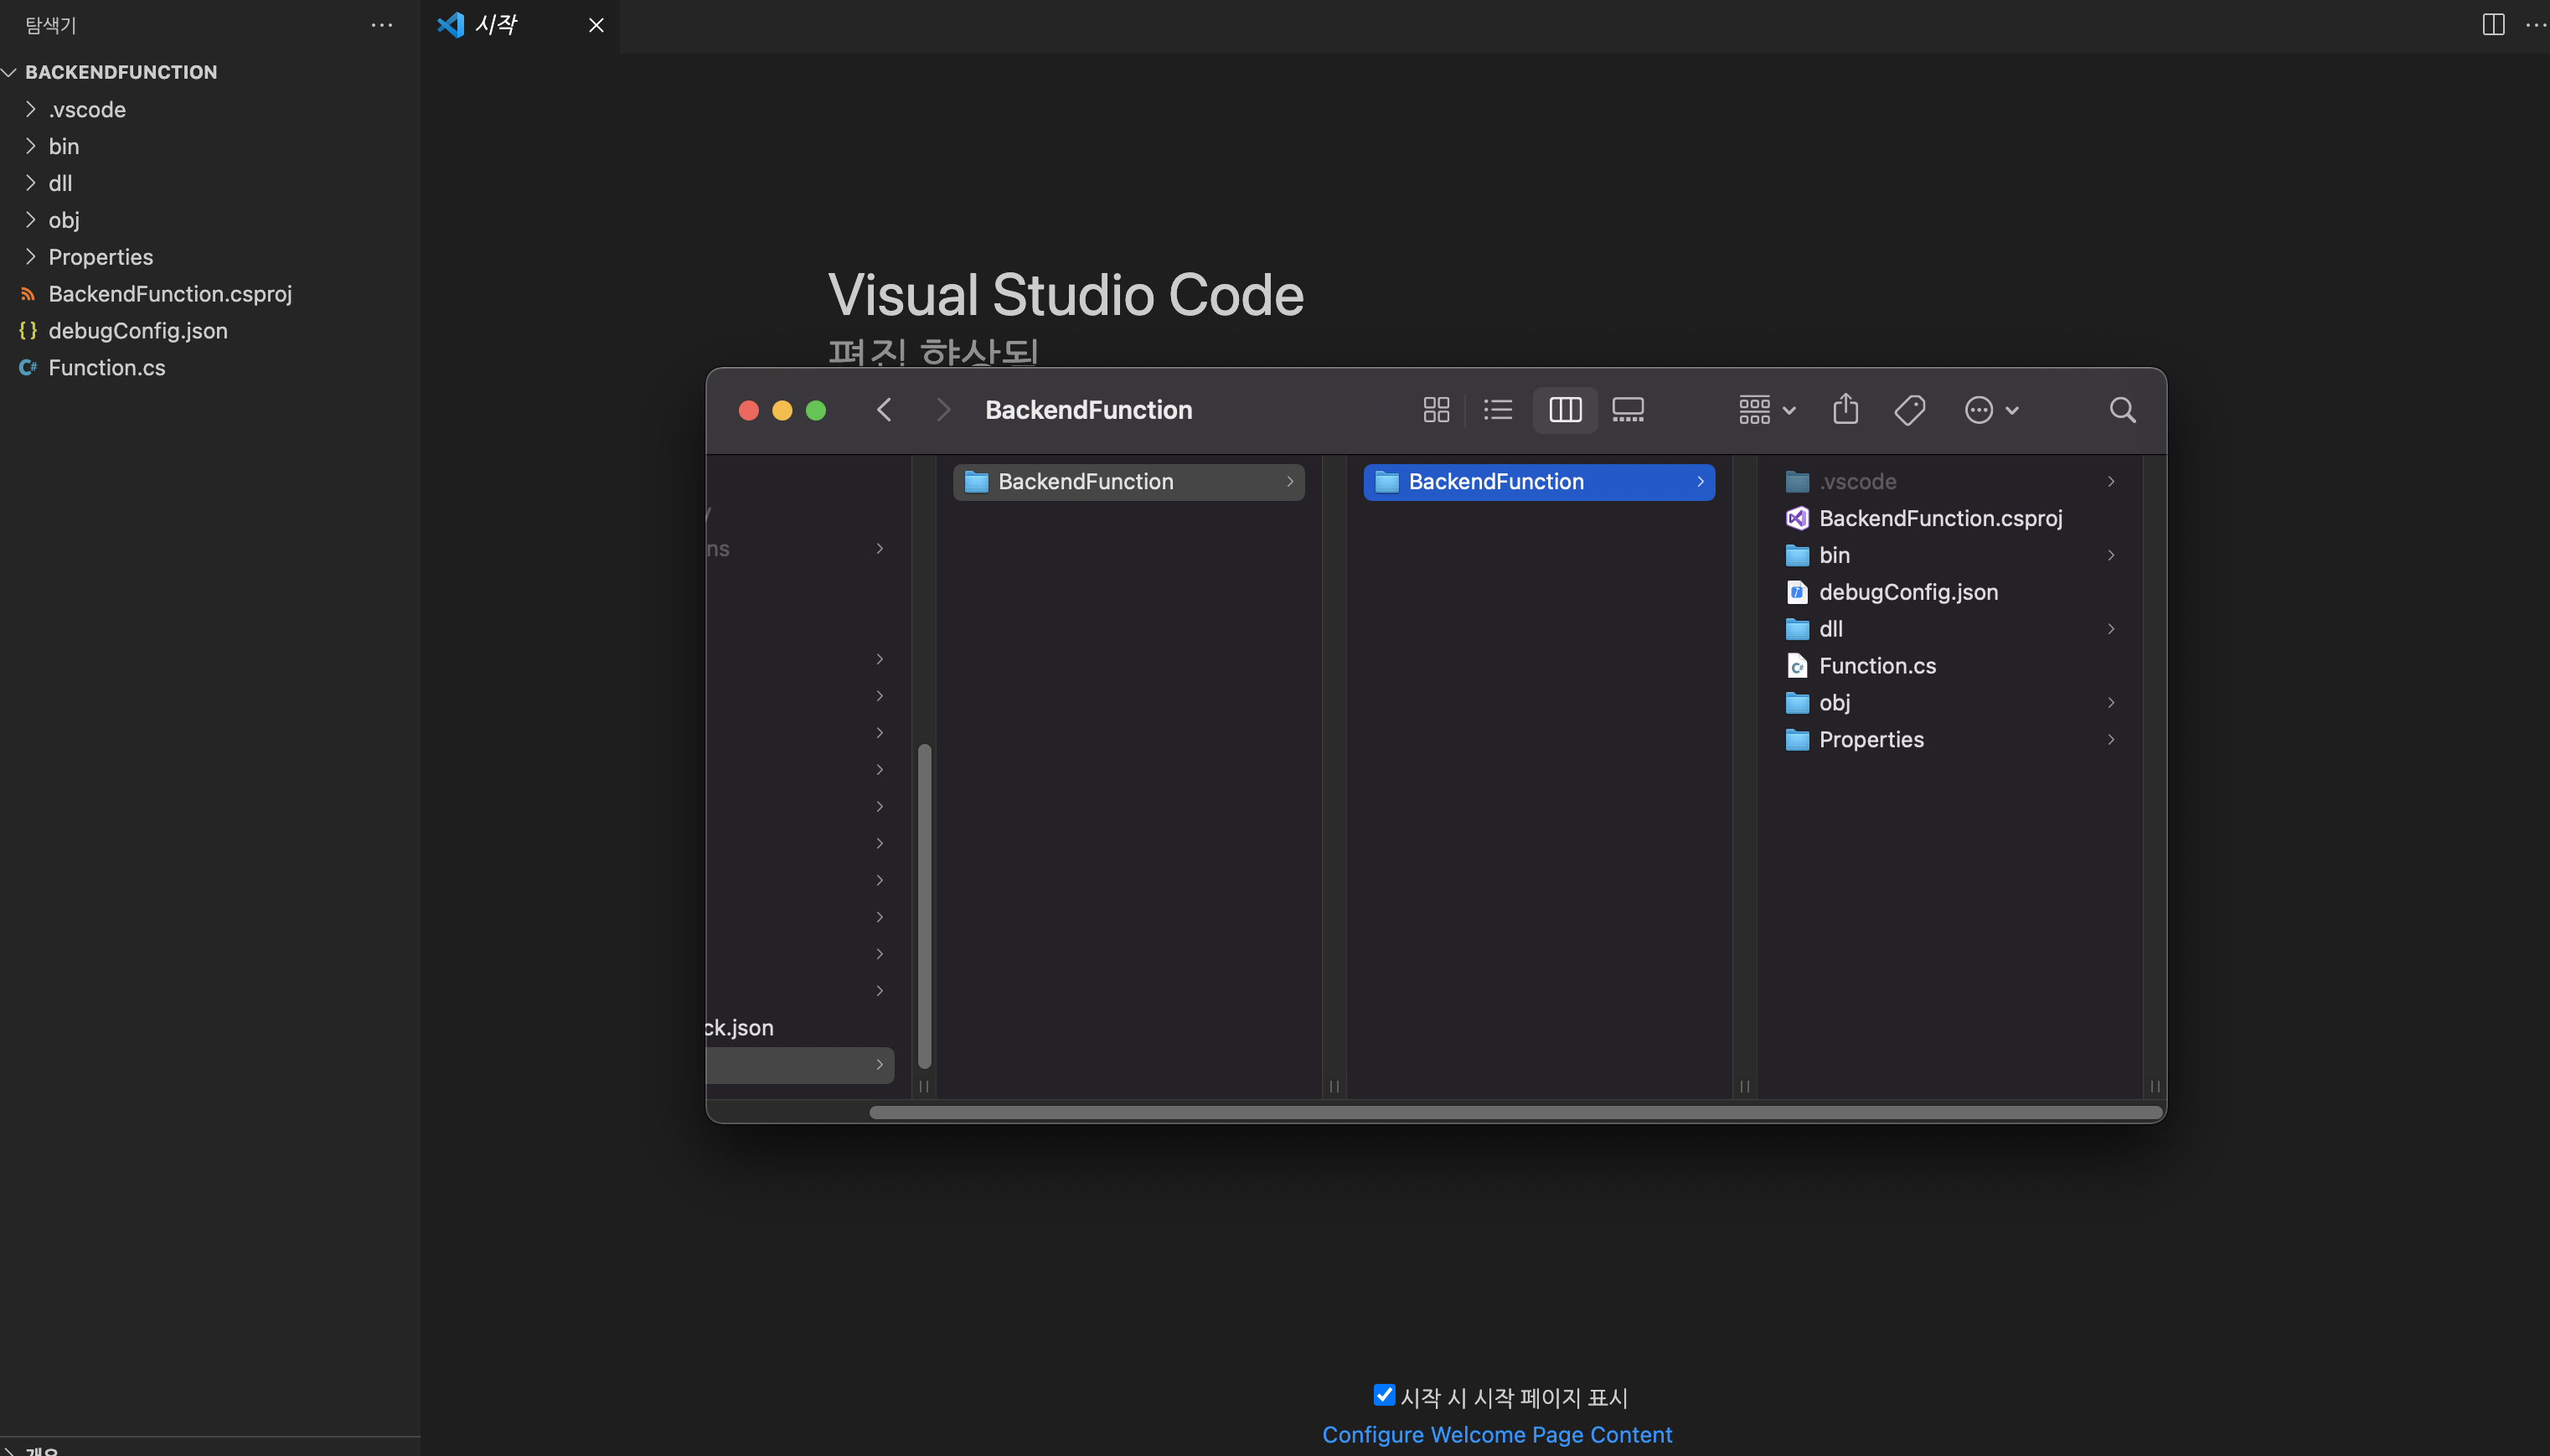Viewport: 2550px width, 1456px height.
Task: Open Finder action menu (ellipsis circle)
Action: [x=1991, y=410]
